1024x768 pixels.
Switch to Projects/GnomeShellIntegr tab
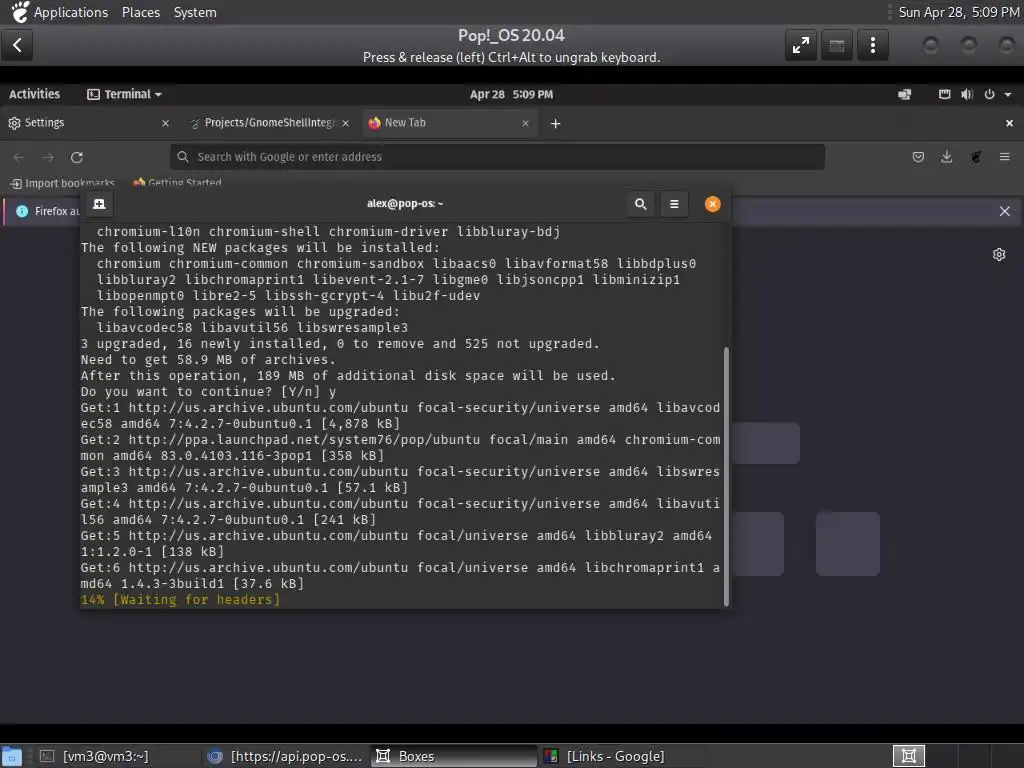270,123
